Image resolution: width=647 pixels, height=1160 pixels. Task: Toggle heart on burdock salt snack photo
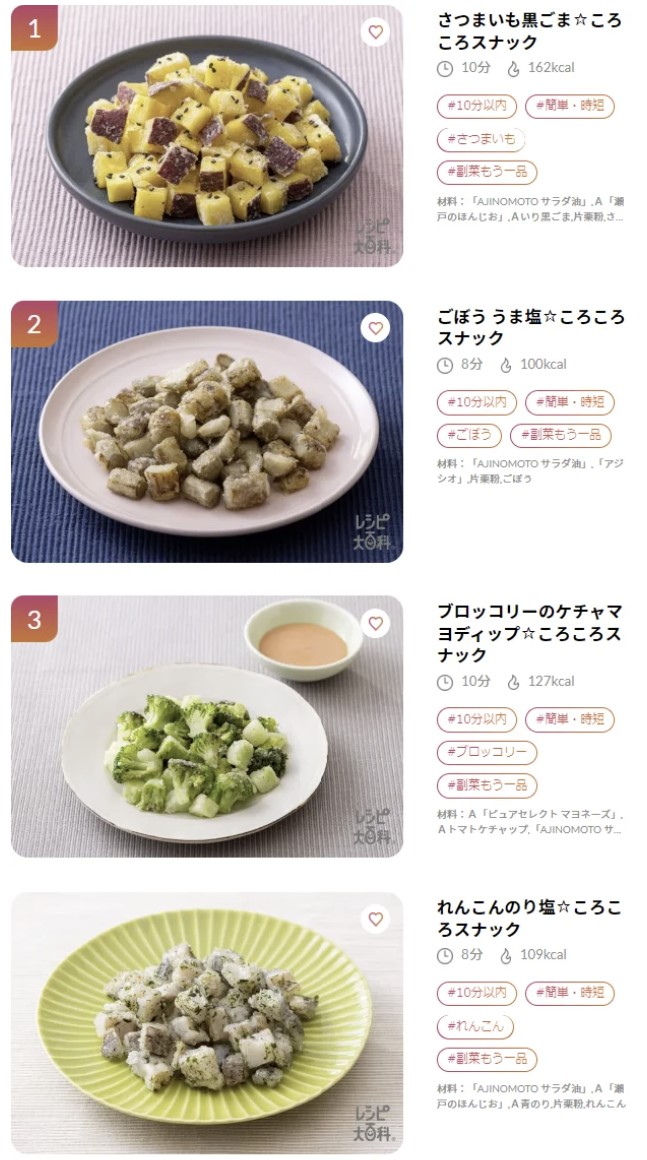point(376,328)
